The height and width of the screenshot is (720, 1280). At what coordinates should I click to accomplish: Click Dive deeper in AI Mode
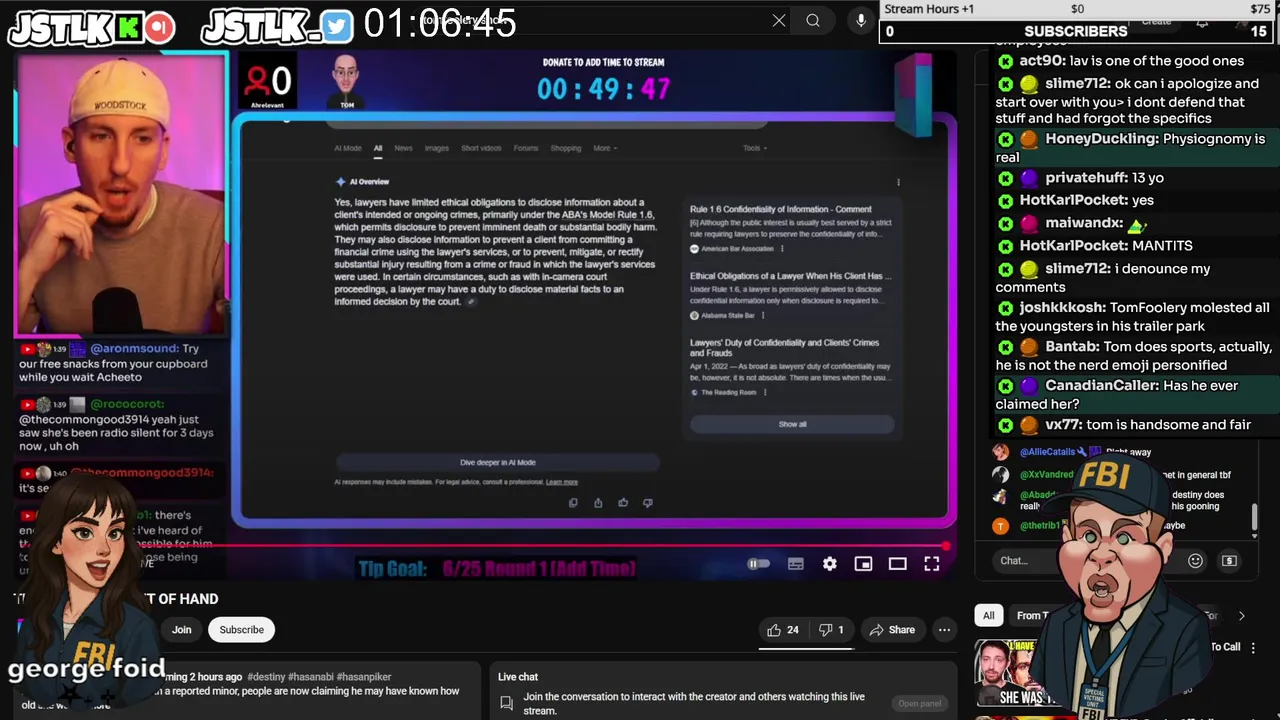(x=497, y=462)
